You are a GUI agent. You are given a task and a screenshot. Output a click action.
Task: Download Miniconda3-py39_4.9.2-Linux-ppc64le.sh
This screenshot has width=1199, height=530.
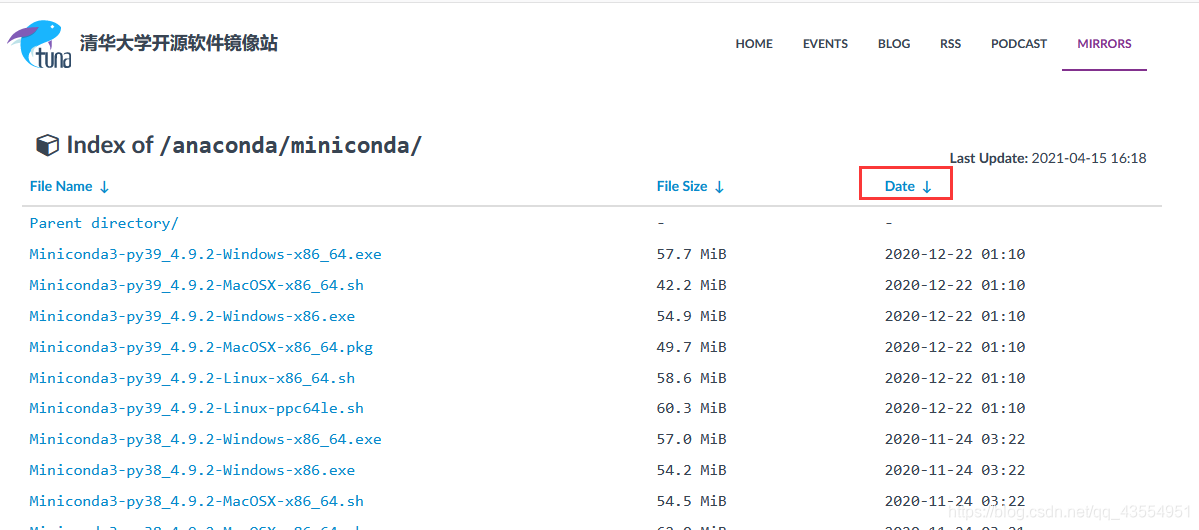pos(197,408)
